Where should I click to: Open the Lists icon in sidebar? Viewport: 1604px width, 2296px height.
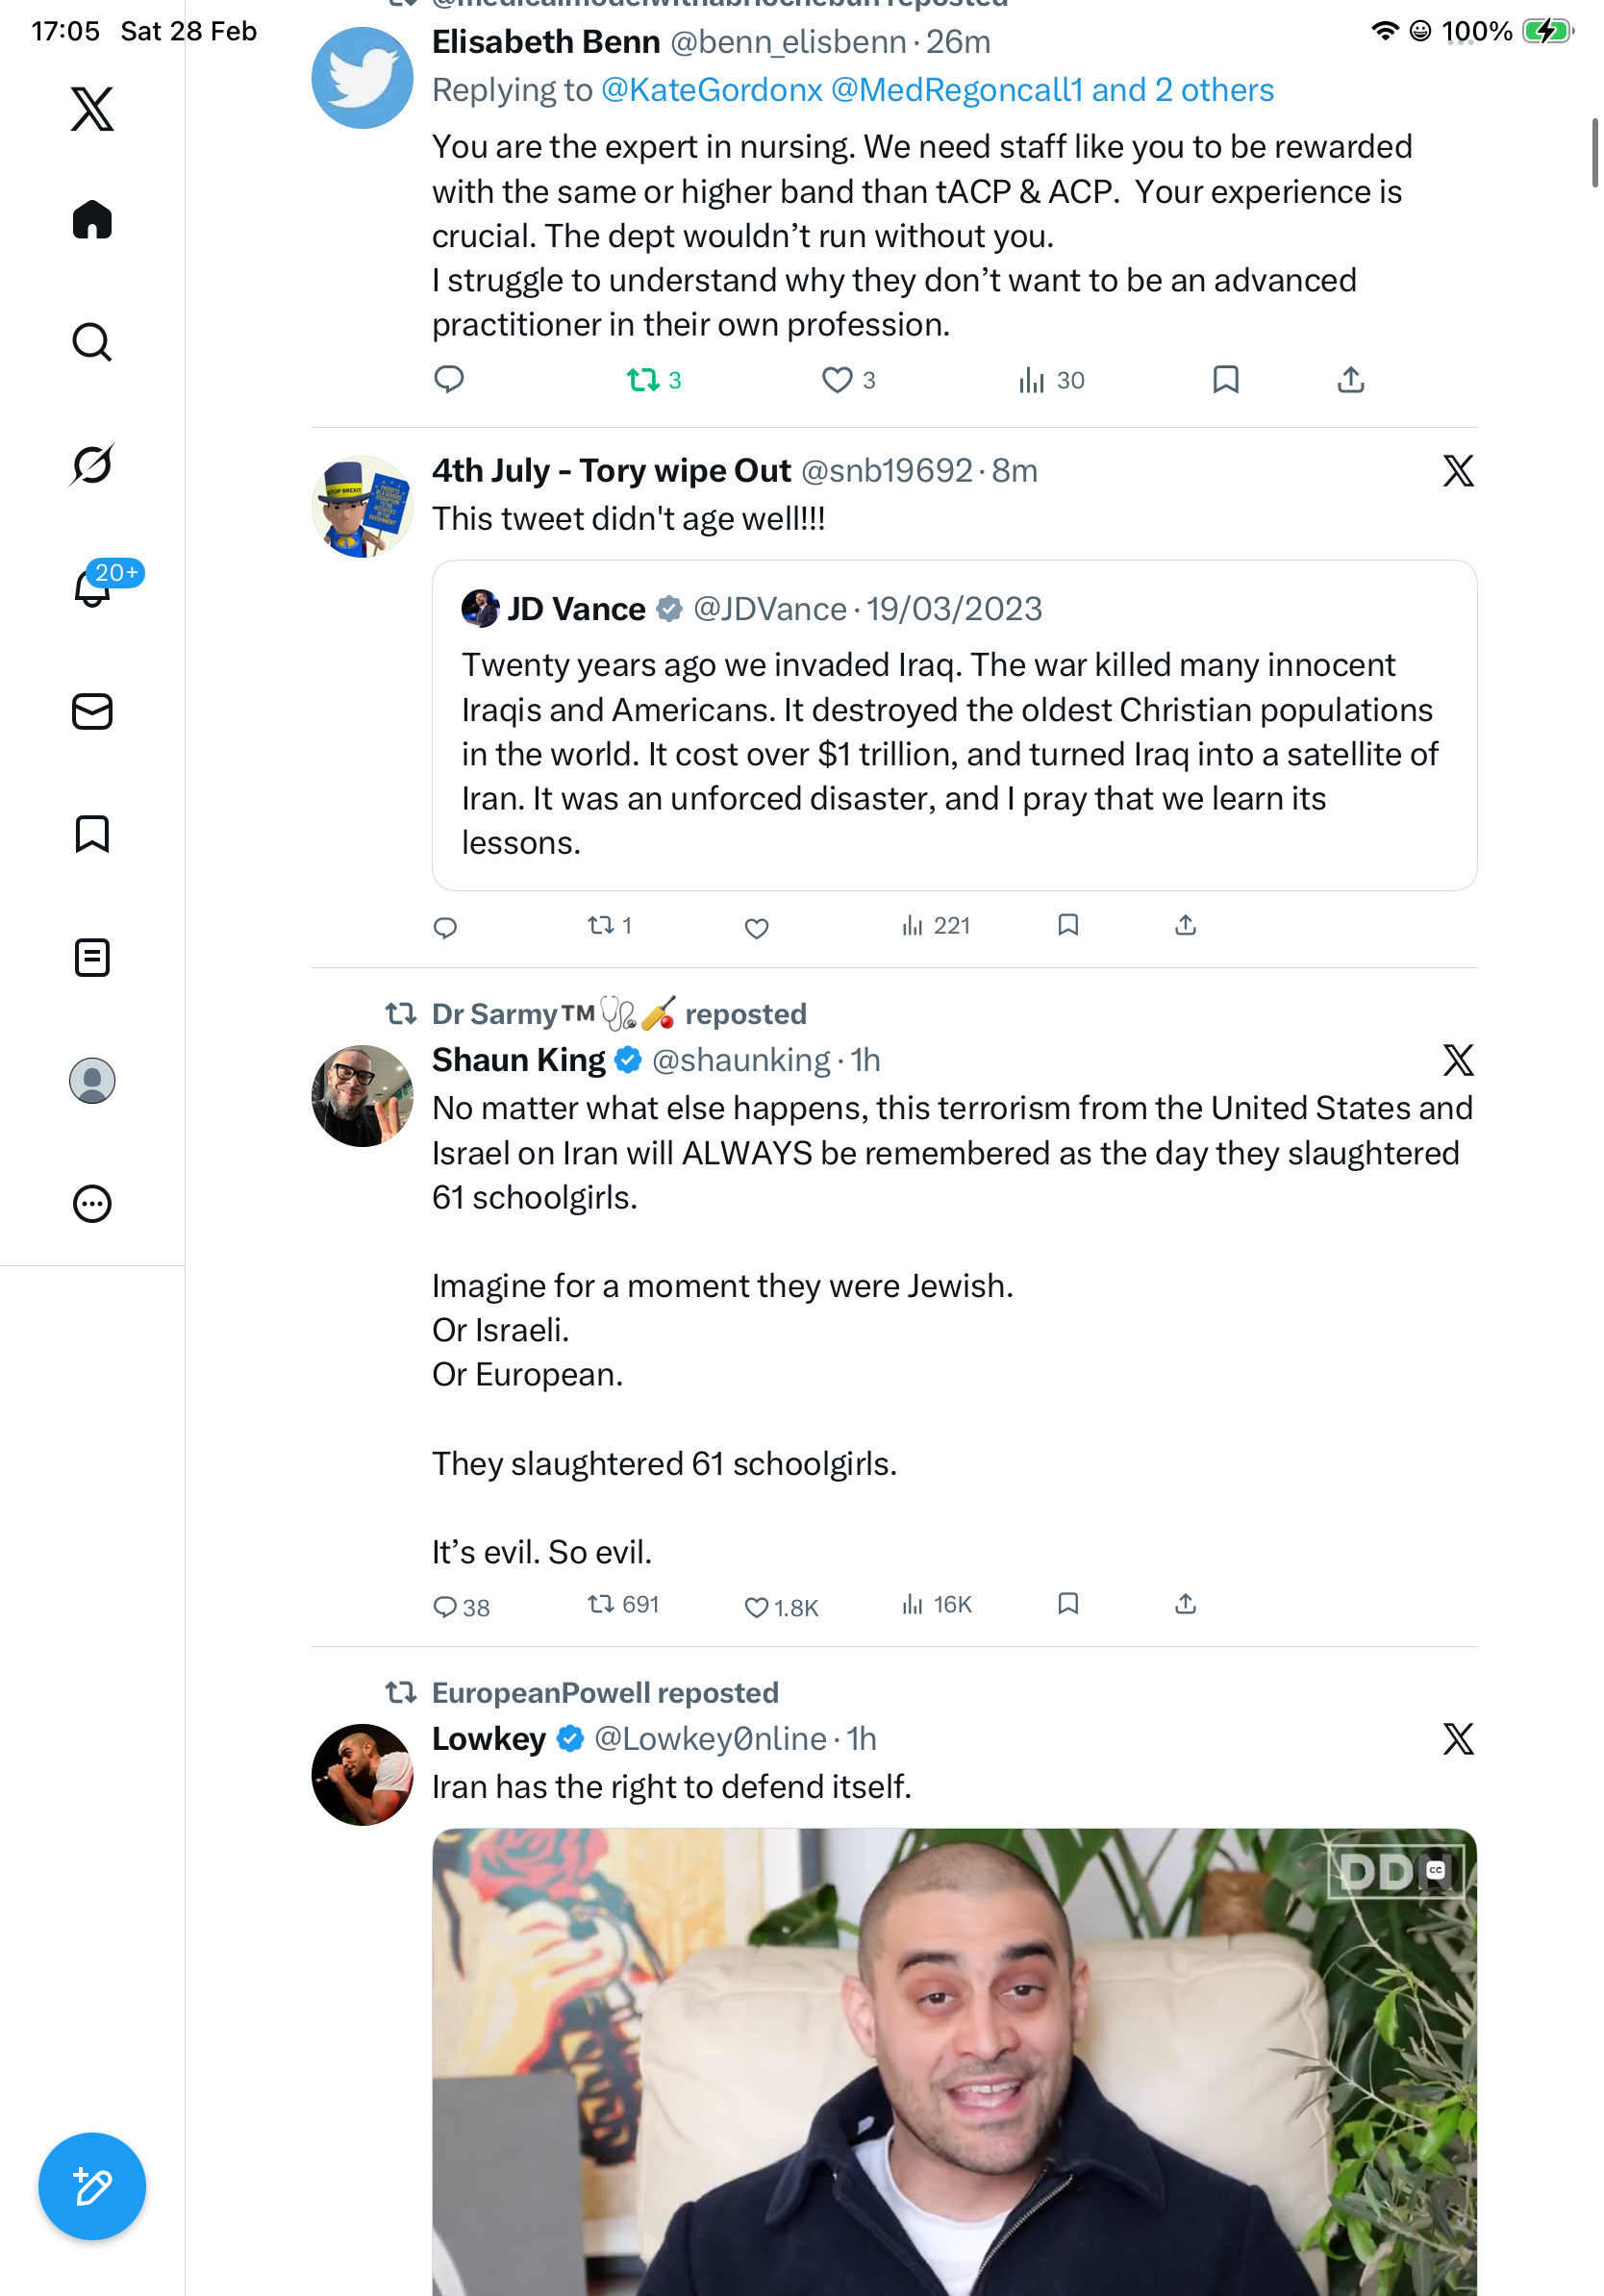tap(92, 958)
